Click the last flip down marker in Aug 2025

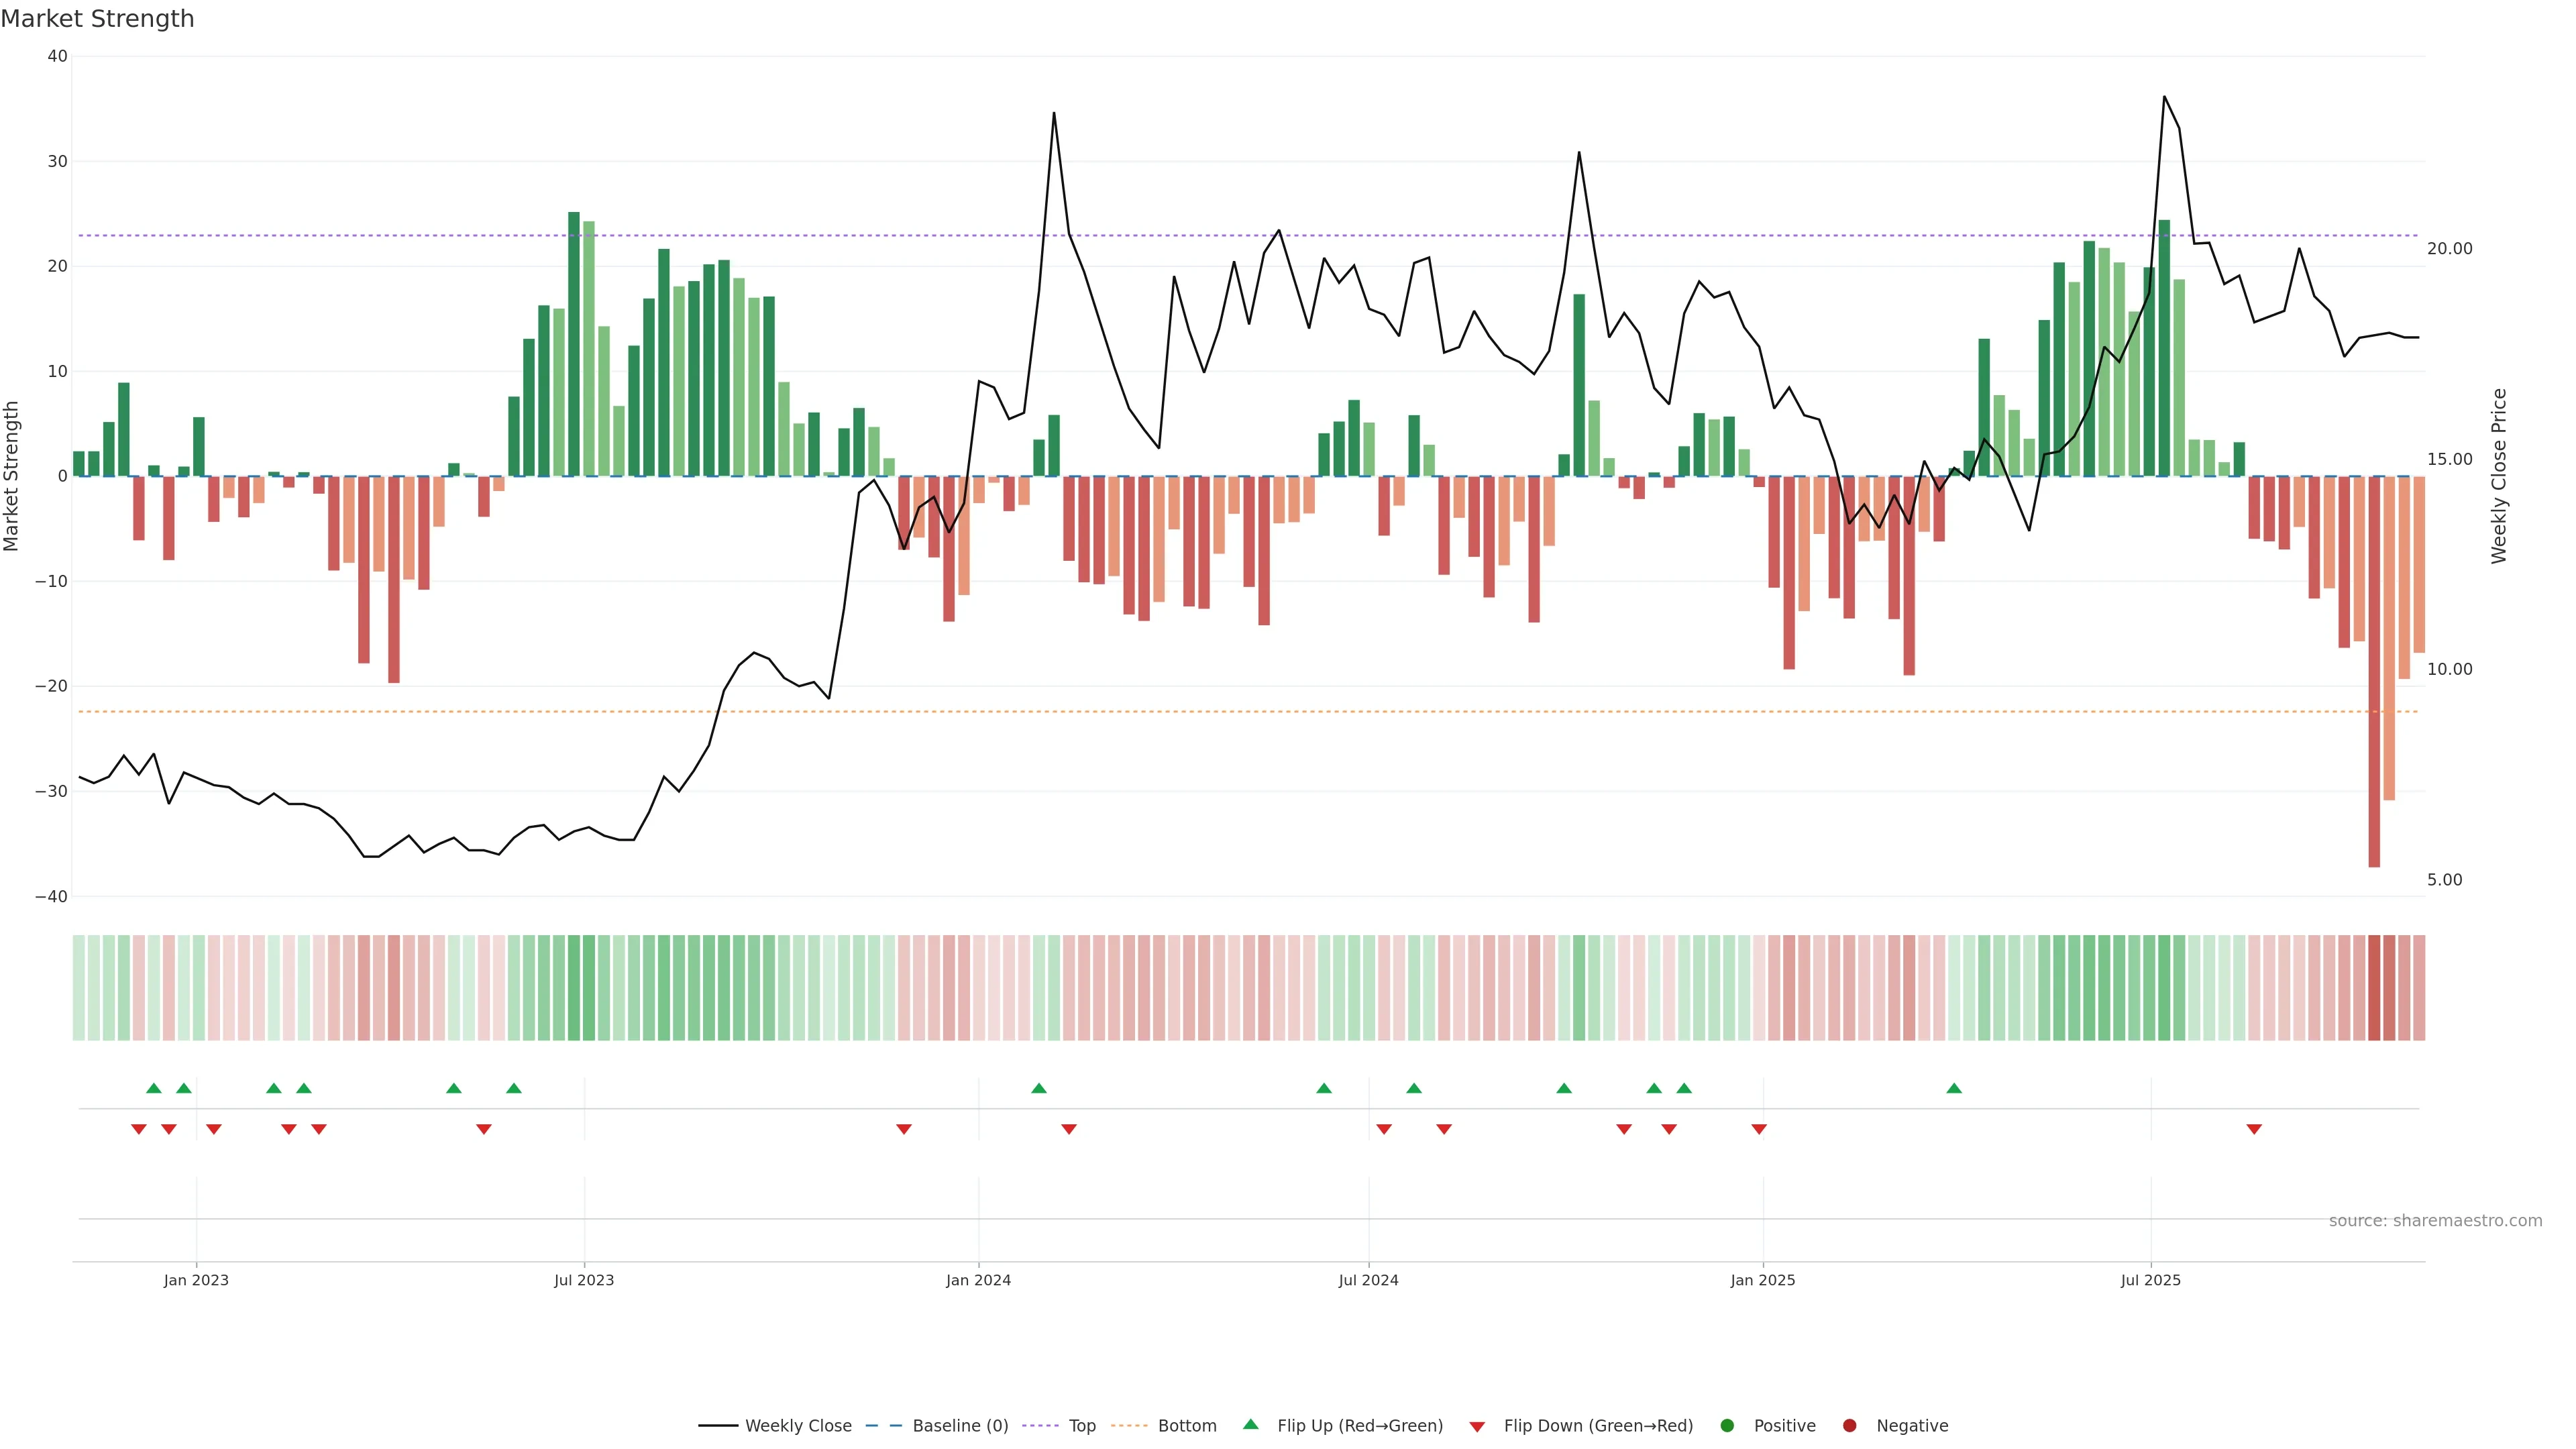pyautogui.click(x=2254, y=1129)
